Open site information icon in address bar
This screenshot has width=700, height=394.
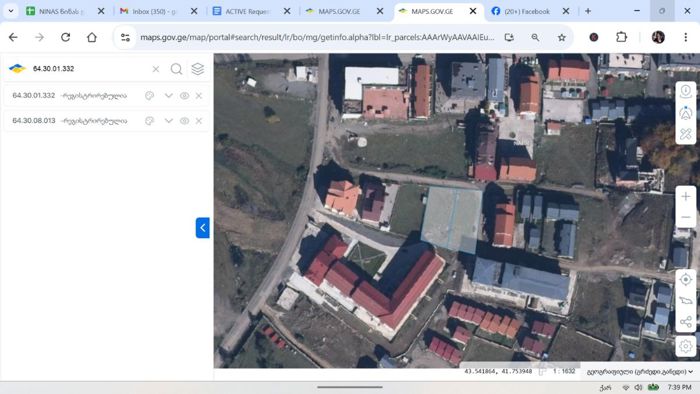(x=125, y=37)
